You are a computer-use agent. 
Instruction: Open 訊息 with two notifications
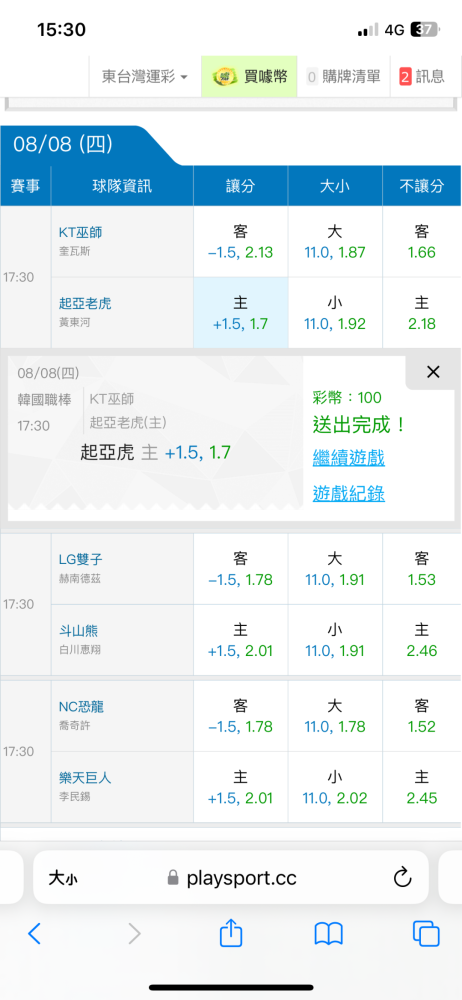pos(422,77)
